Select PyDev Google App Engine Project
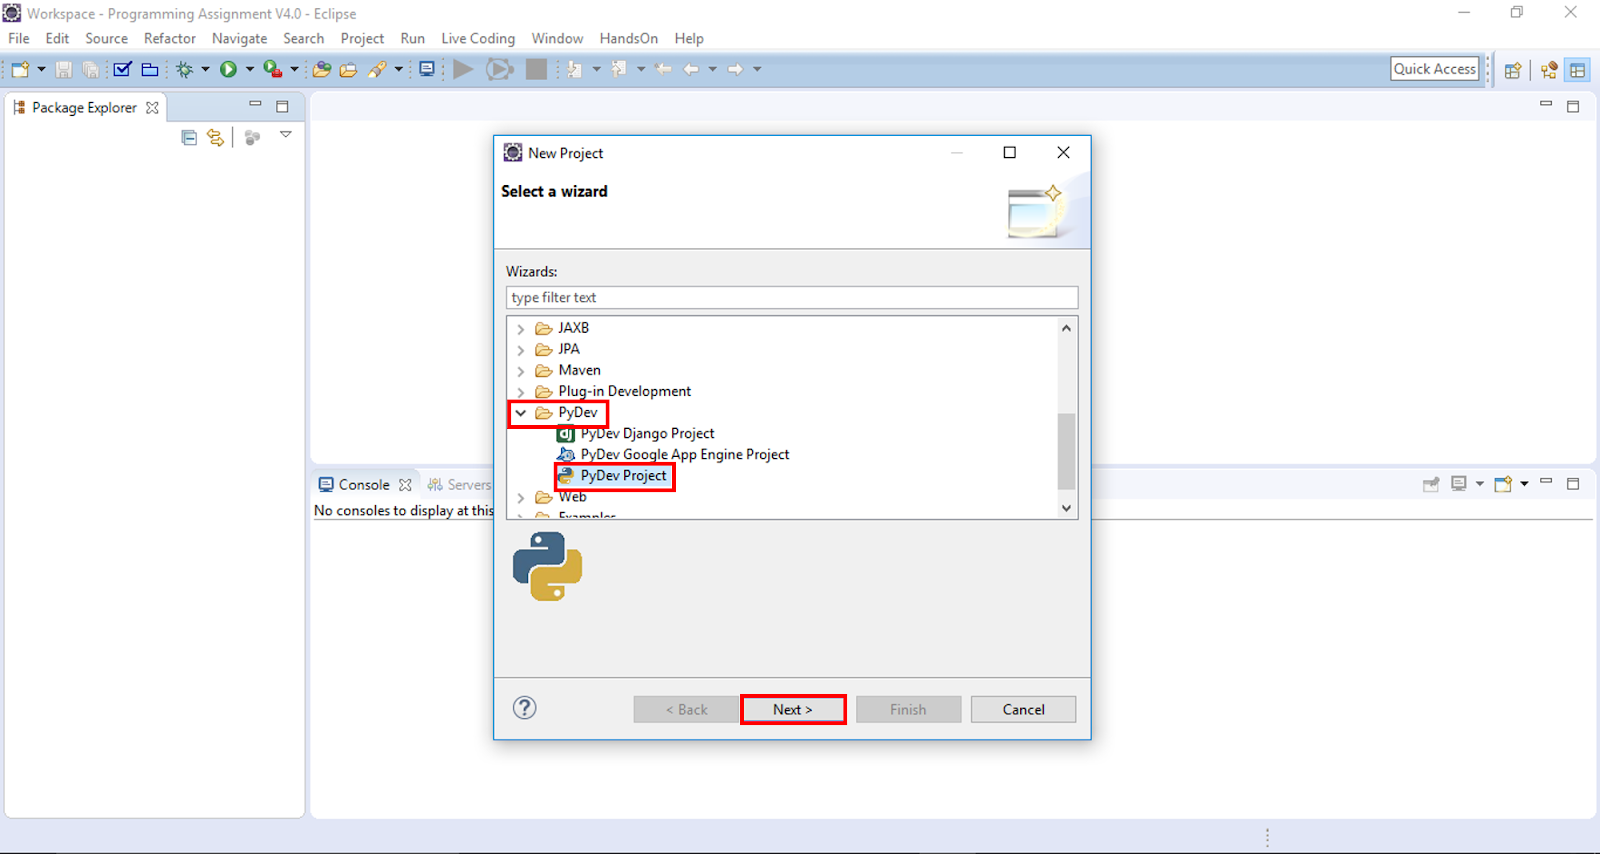 [x=673, y=455]
